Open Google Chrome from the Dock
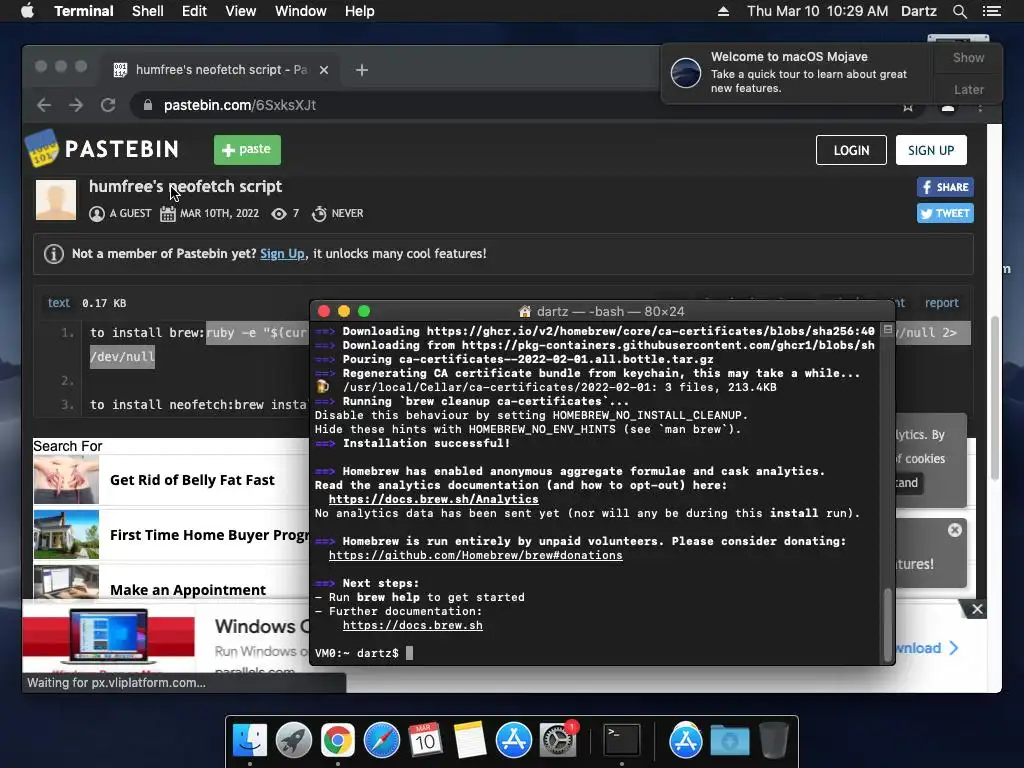The width and height of the screenshot is (1024, 768). pos(338,741)
